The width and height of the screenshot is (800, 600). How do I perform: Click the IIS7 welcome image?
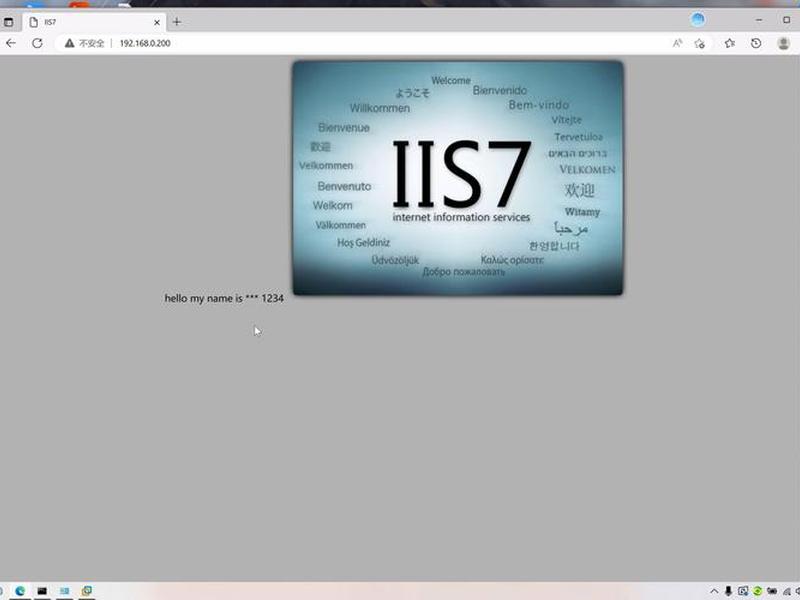point(458,178)
